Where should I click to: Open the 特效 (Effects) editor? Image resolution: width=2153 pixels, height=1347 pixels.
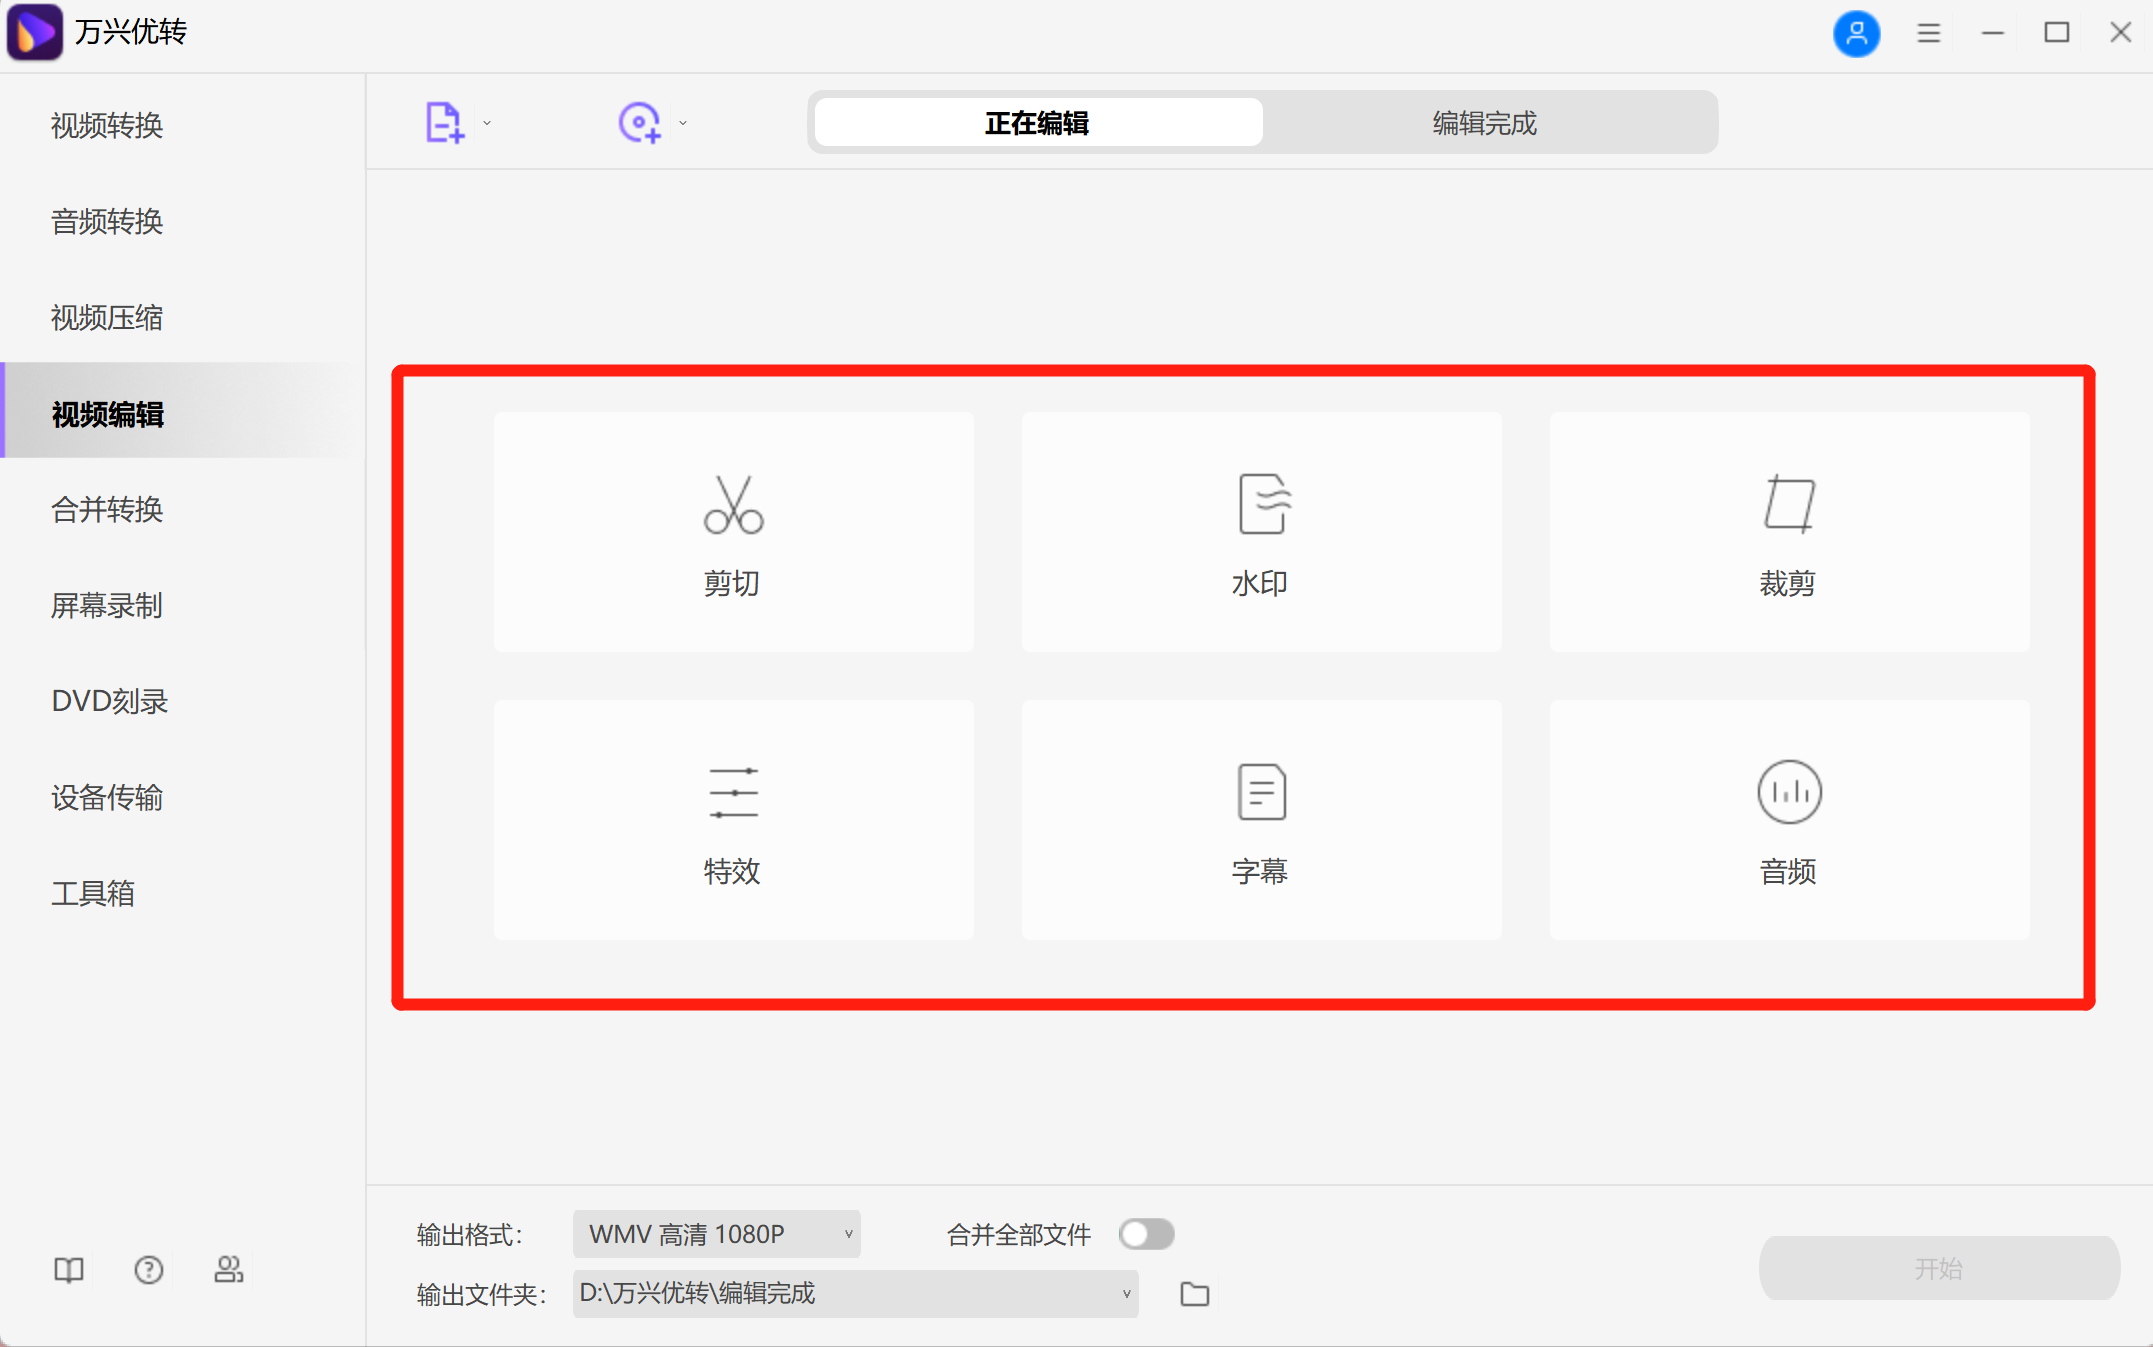733,820
